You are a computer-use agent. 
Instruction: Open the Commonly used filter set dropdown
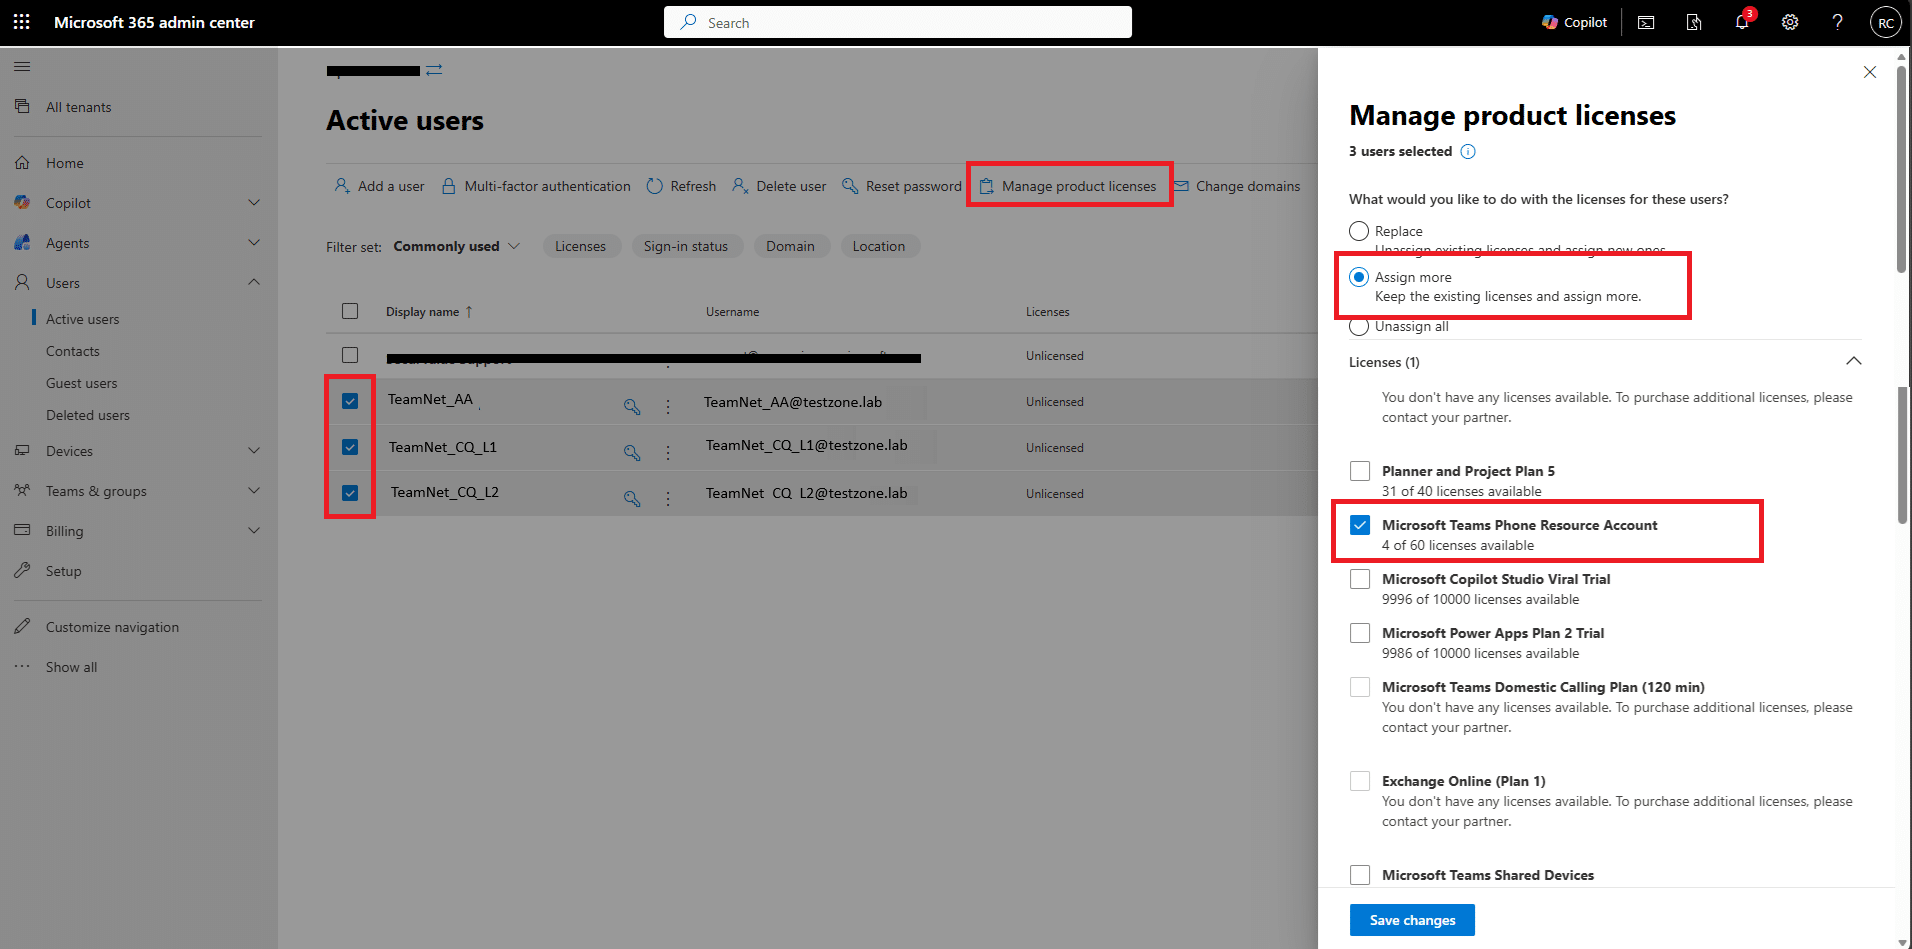[x=457, y=246]
